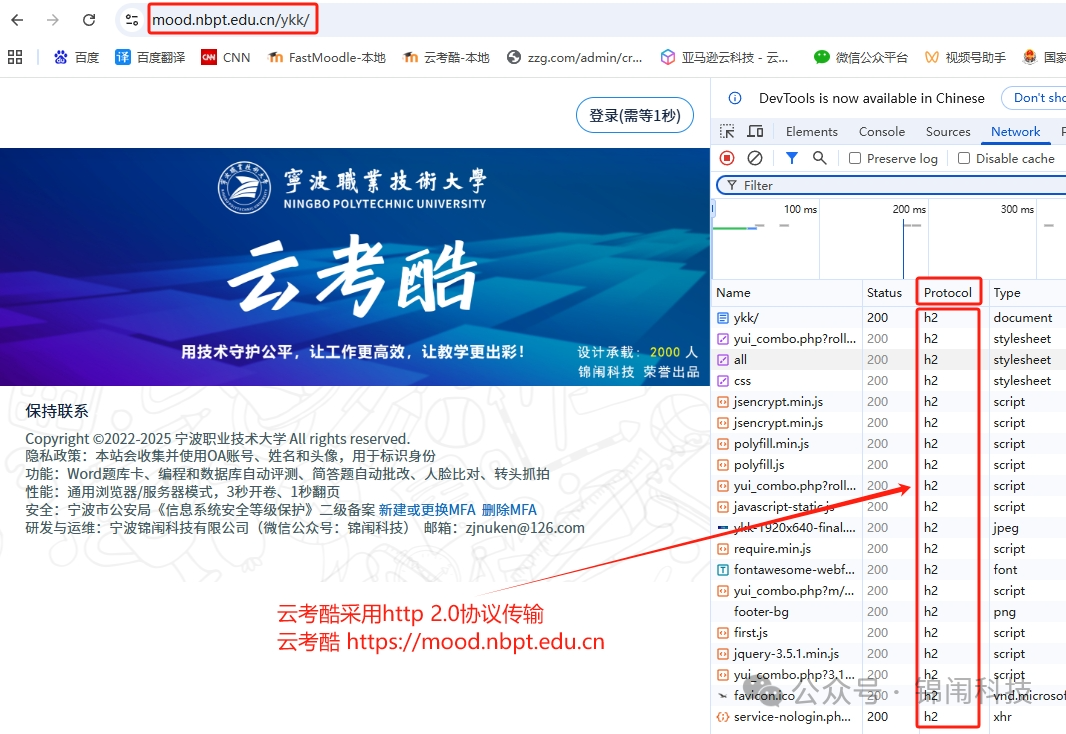Open the 百度 bookmark
The image size is (1066, 734).
coord(76,57)
